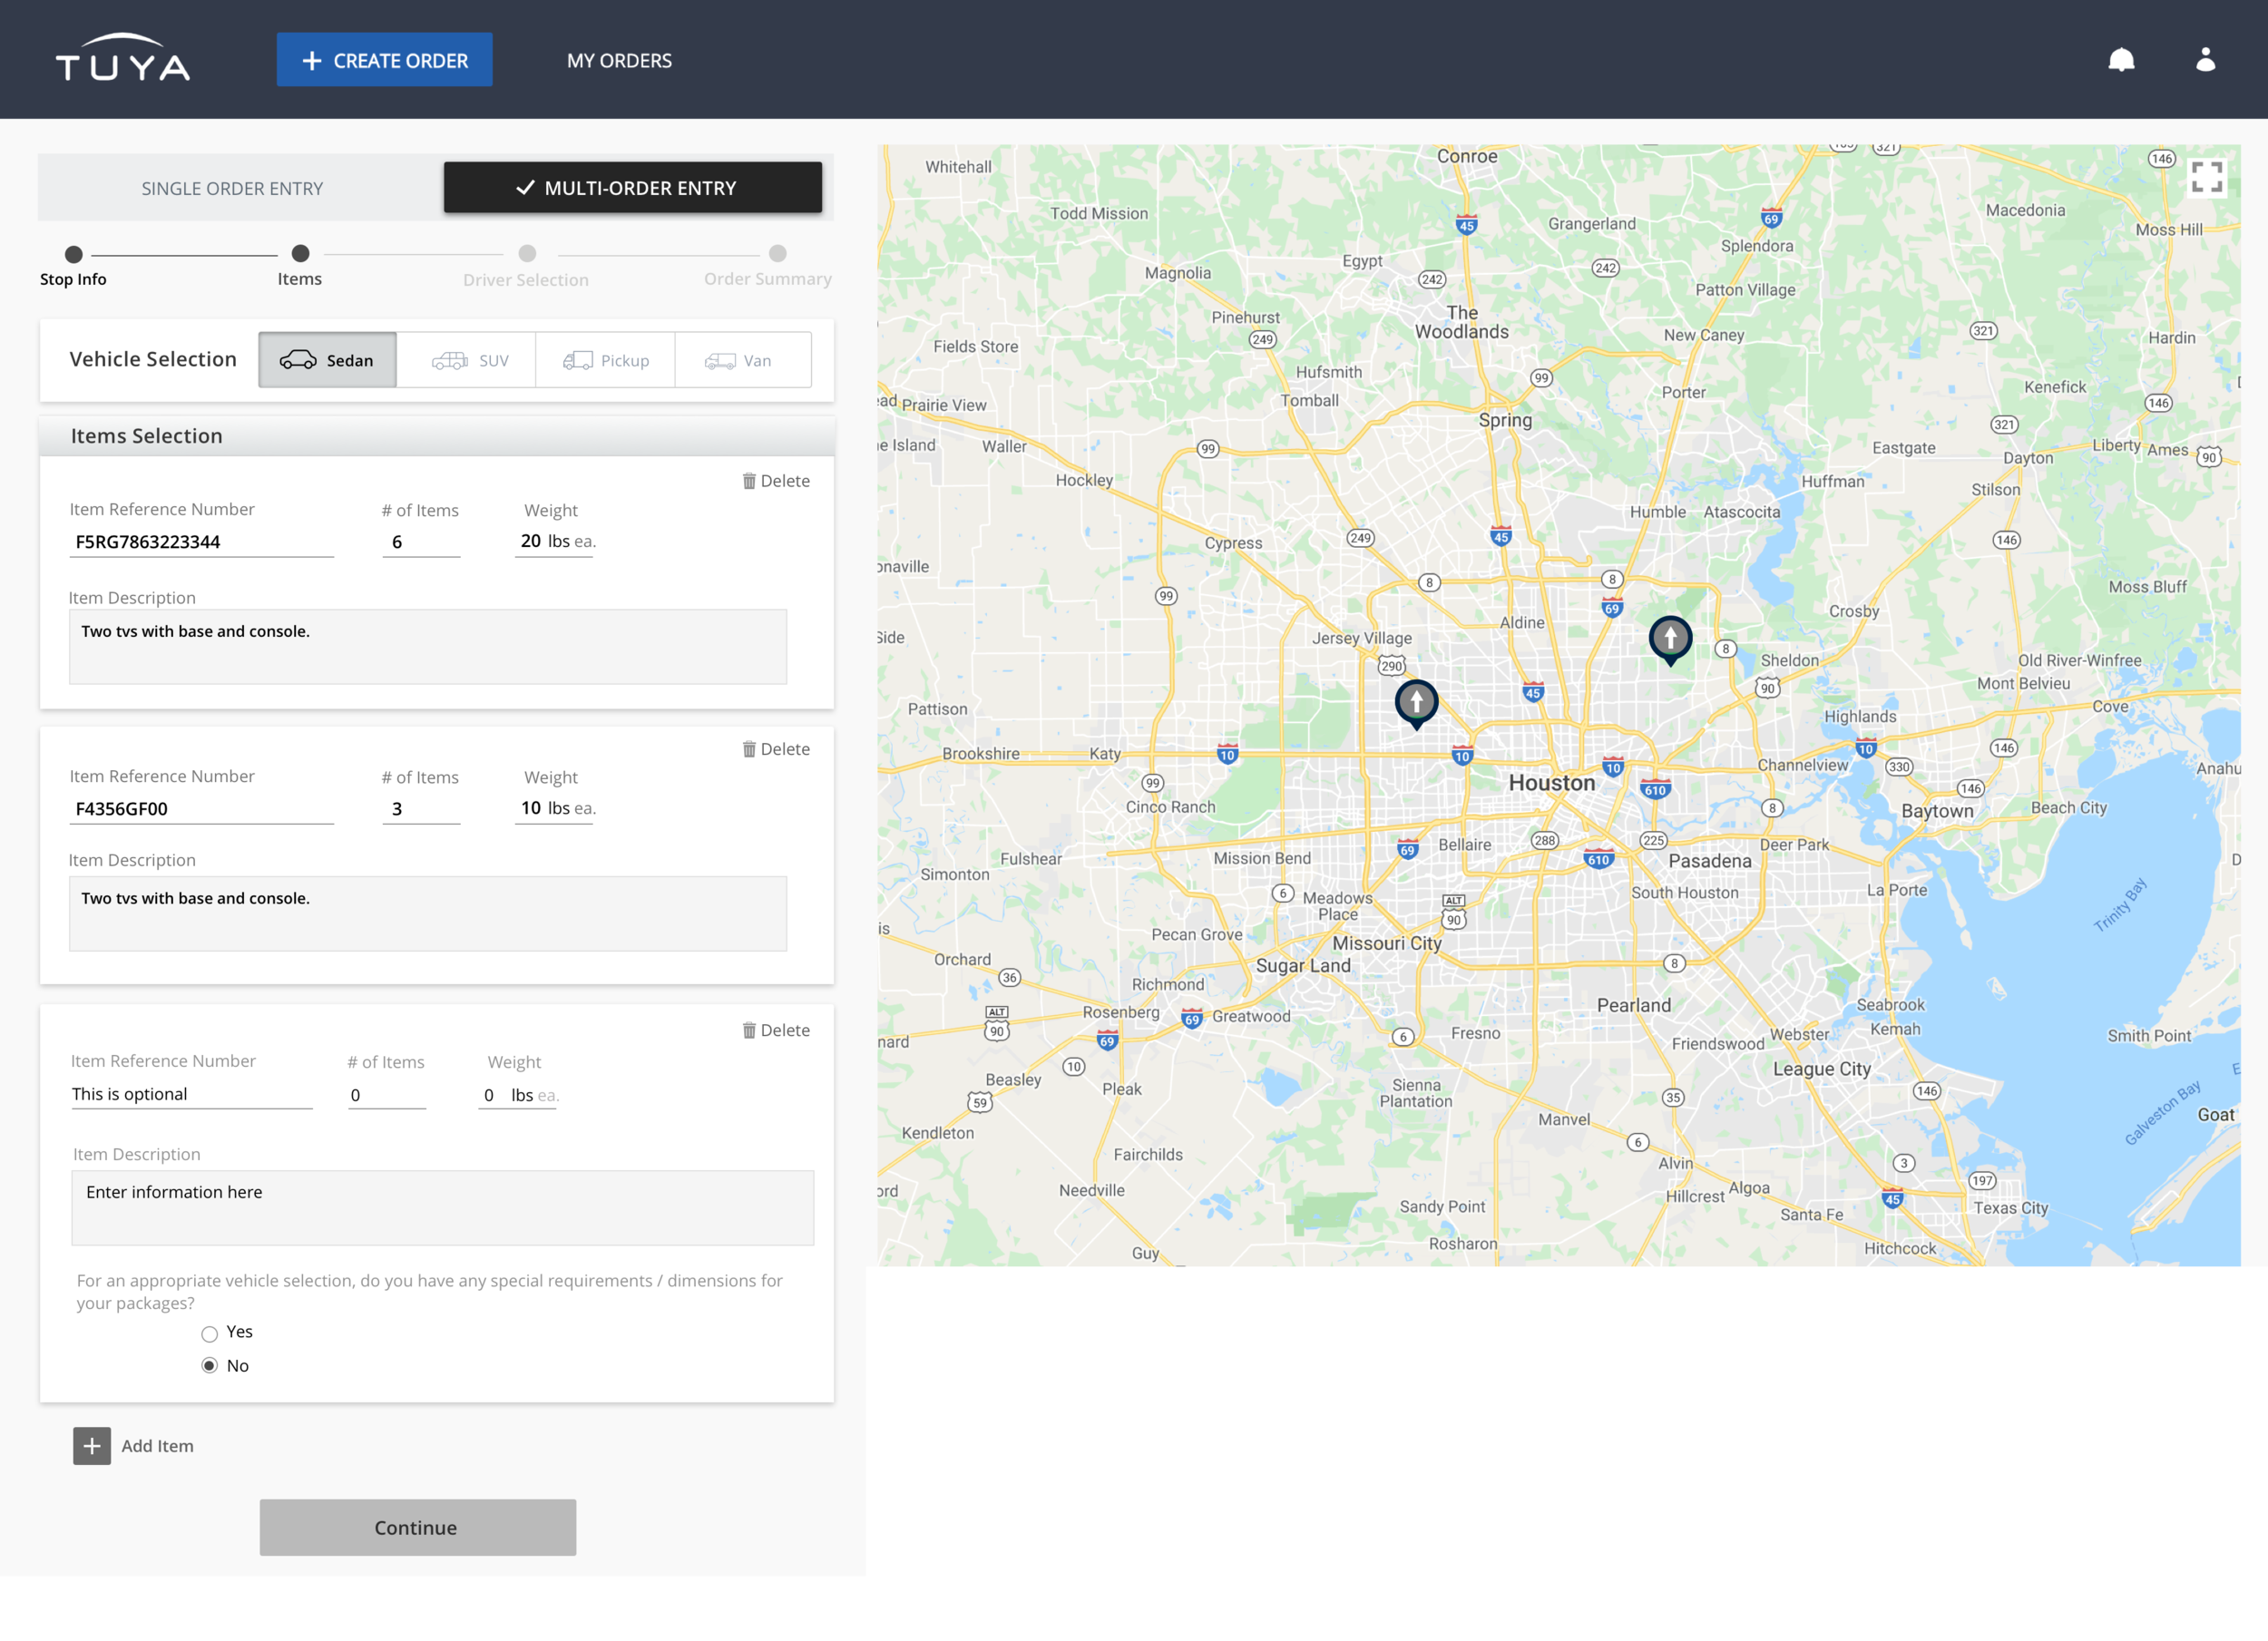Go to the Stop Info step
The height and width of the screenshot is (1641, 2268).
tap(73, 266)
